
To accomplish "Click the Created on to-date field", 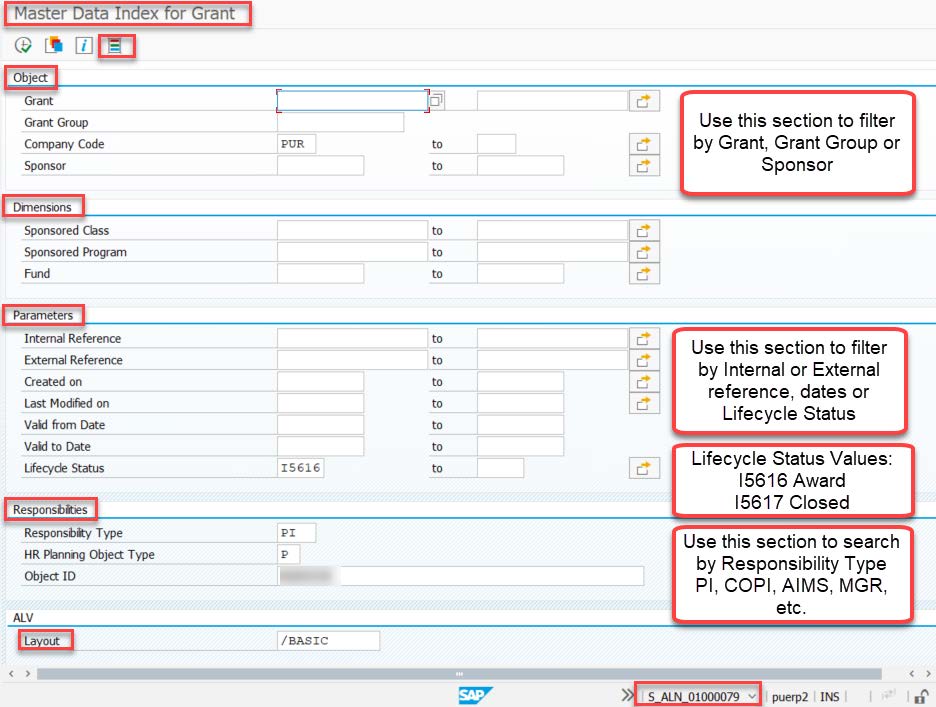I will (521, 382).
